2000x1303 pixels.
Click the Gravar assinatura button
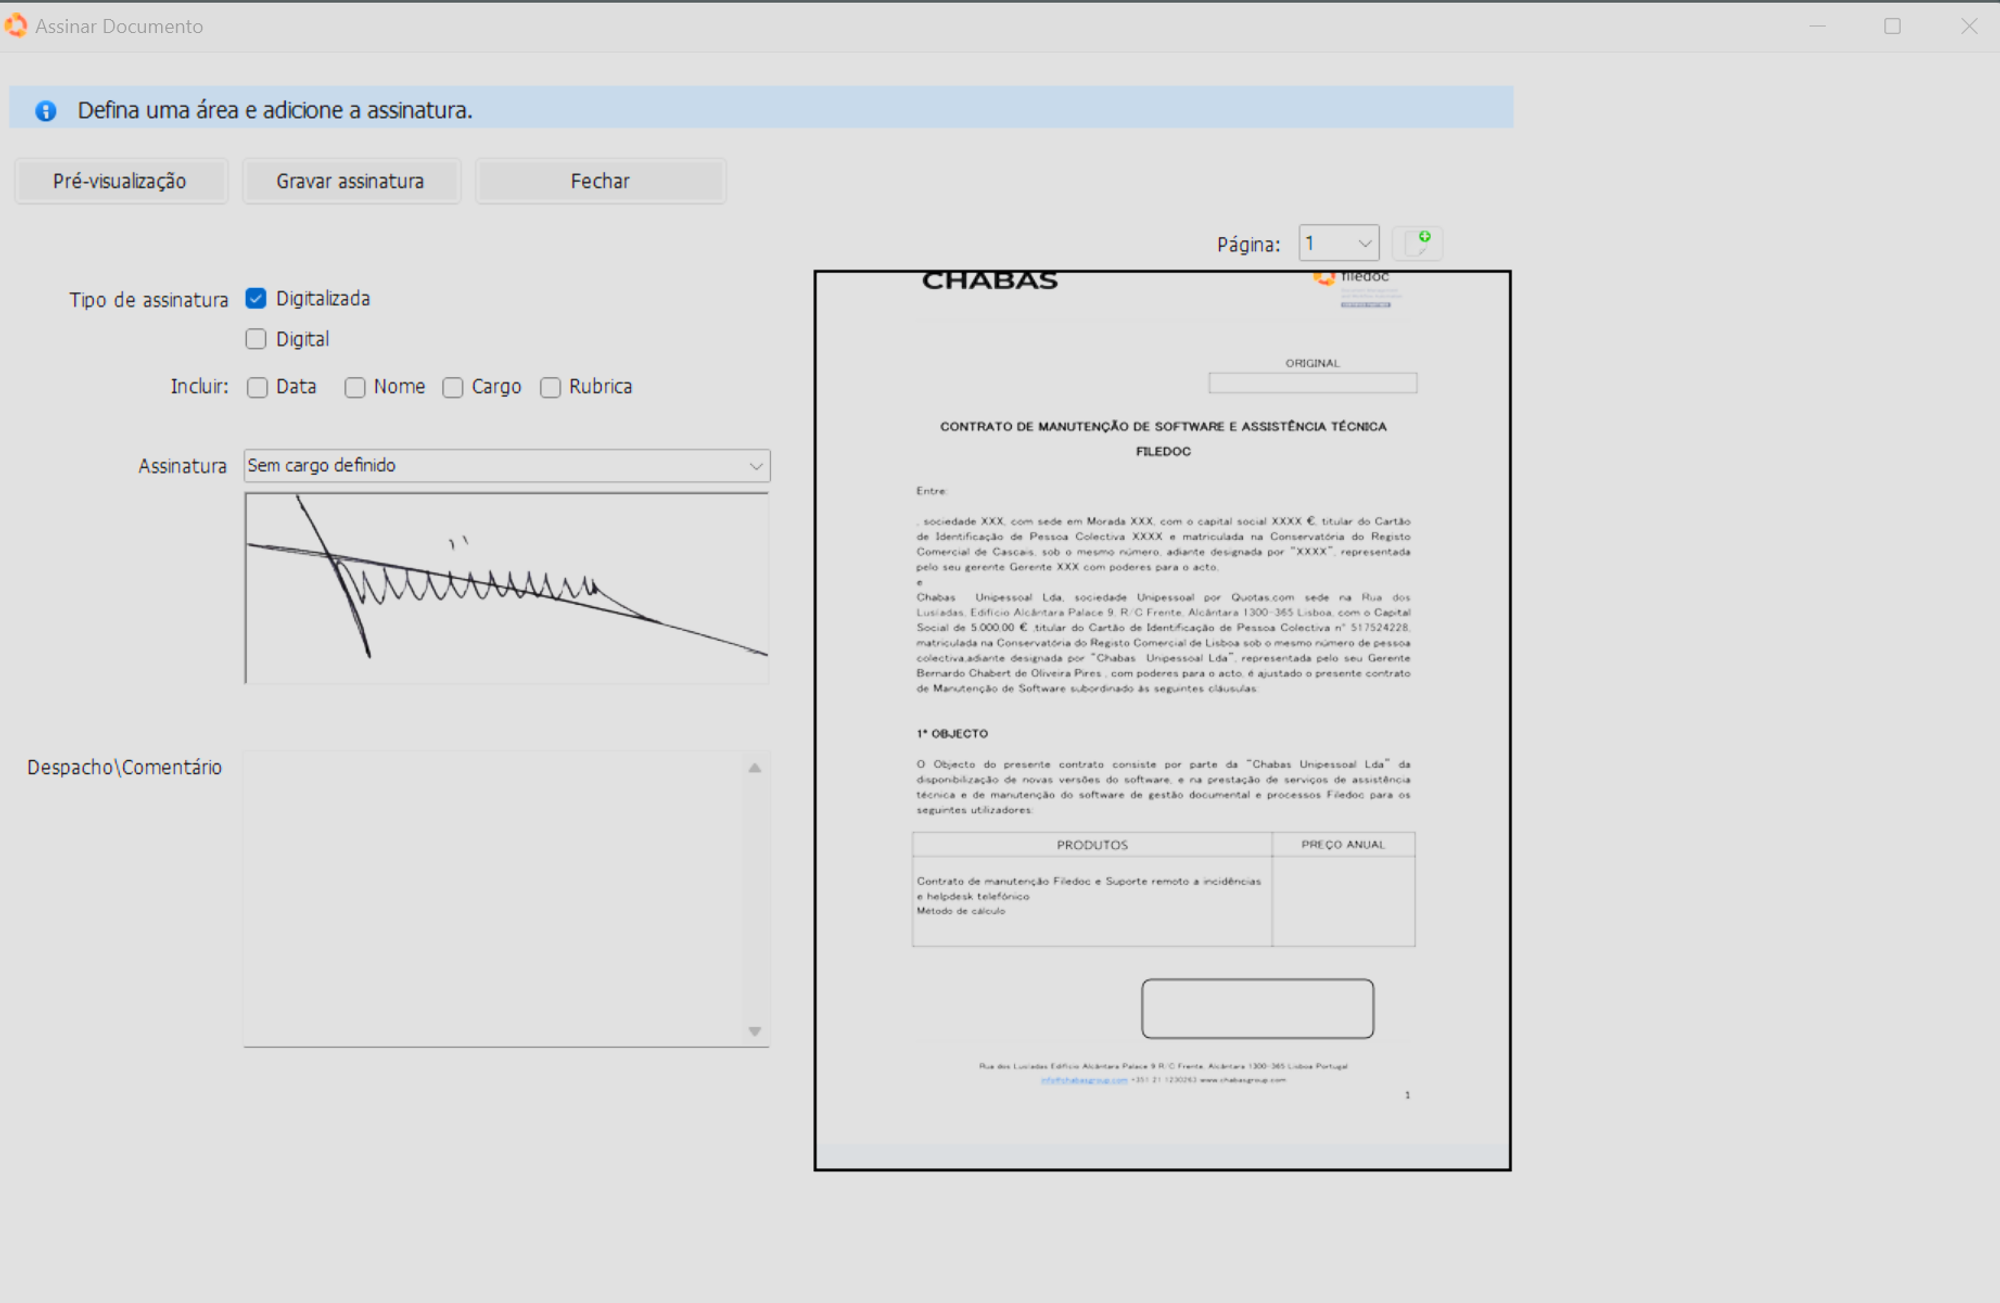pyautogui.click(x=350, y=181)
